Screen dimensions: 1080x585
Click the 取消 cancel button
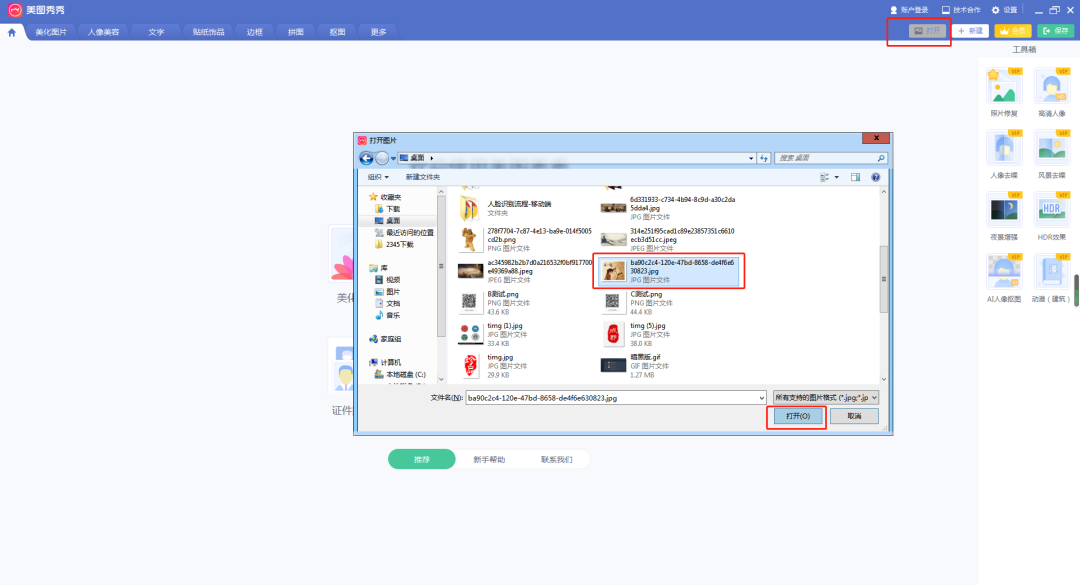coord(854,416)
